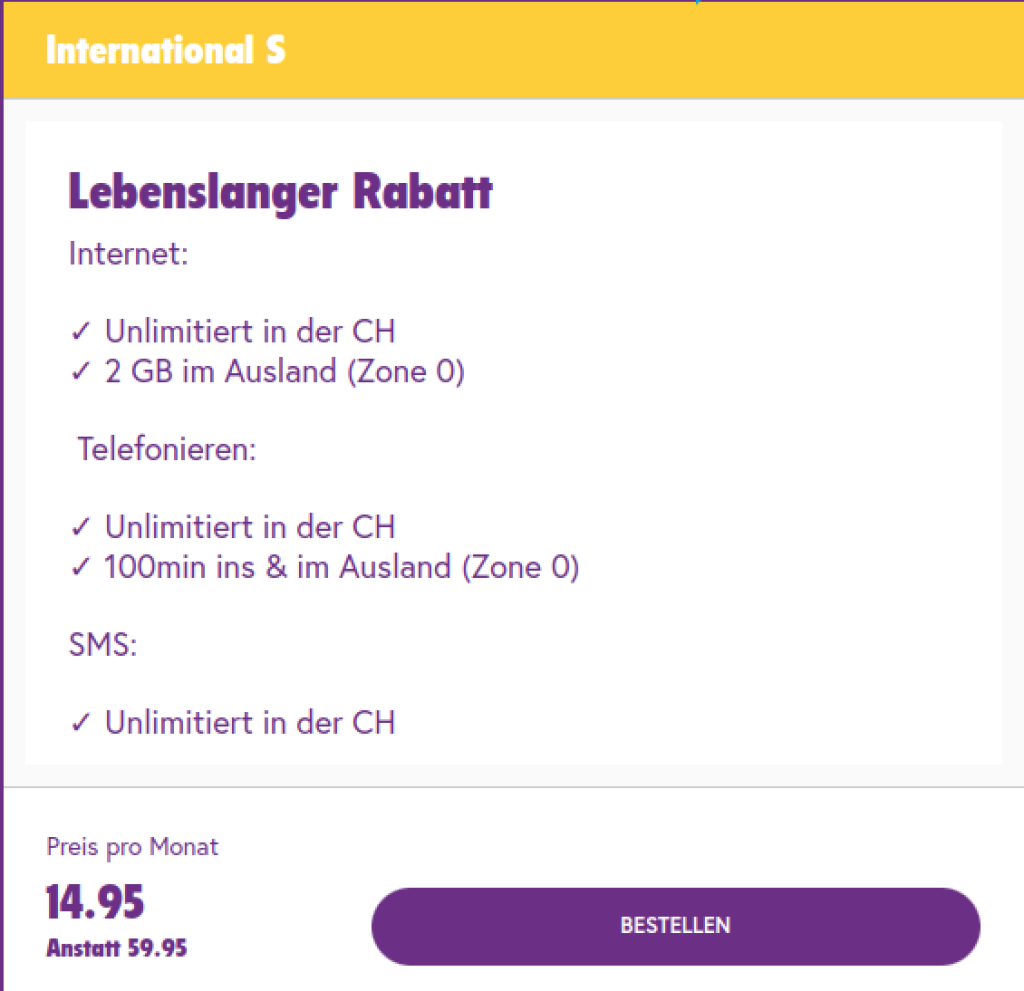Select the Internet: section label
The image size is (1024, 991).
[128, 254]
